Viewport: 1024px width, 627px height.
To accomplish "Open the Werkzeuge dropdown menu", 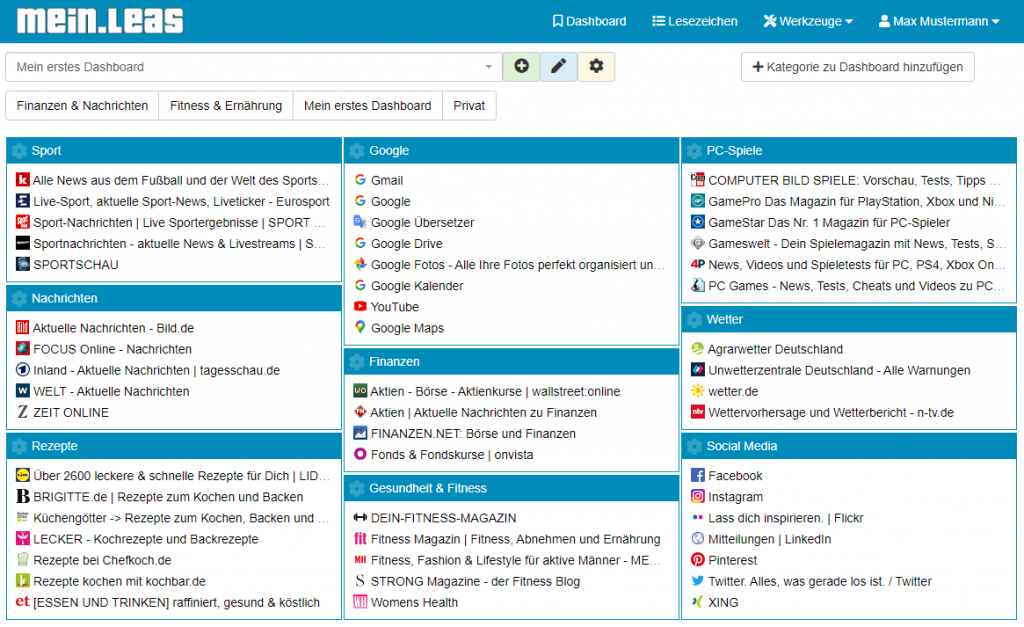I will tap(807, 21).
